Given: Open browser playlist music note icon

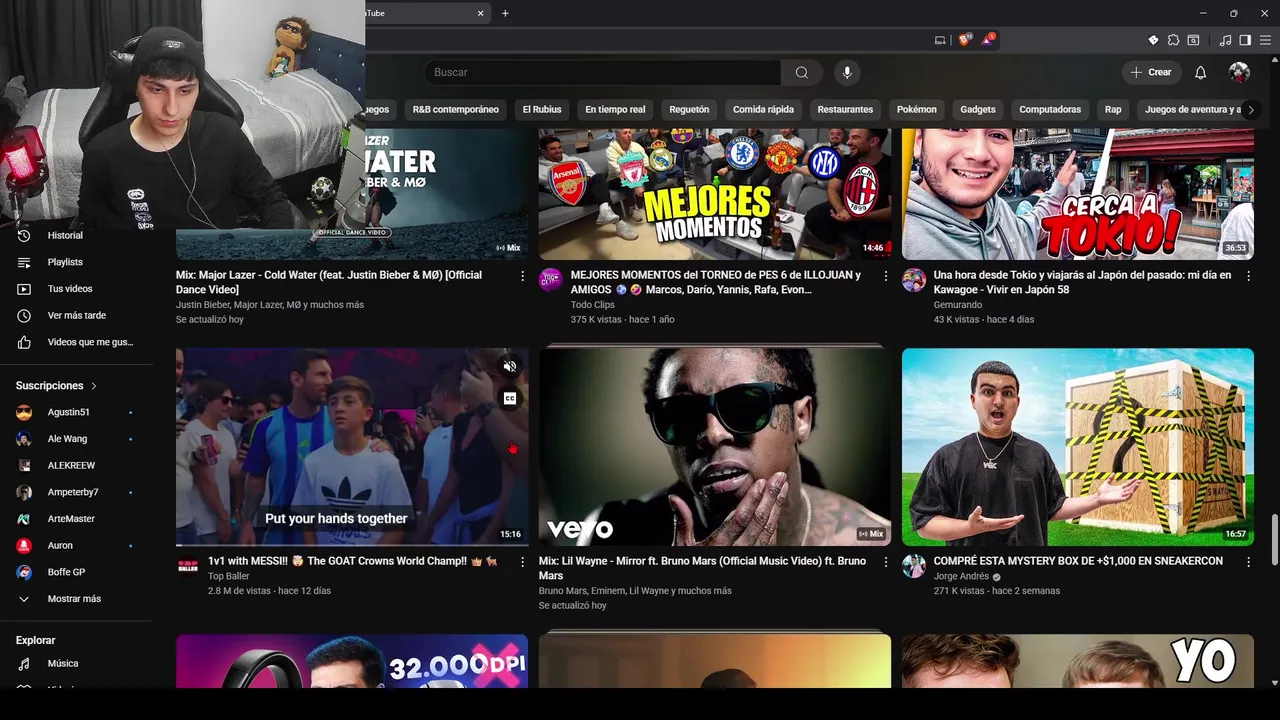Looking at the screenshot, I should (x=1225, y=40).
